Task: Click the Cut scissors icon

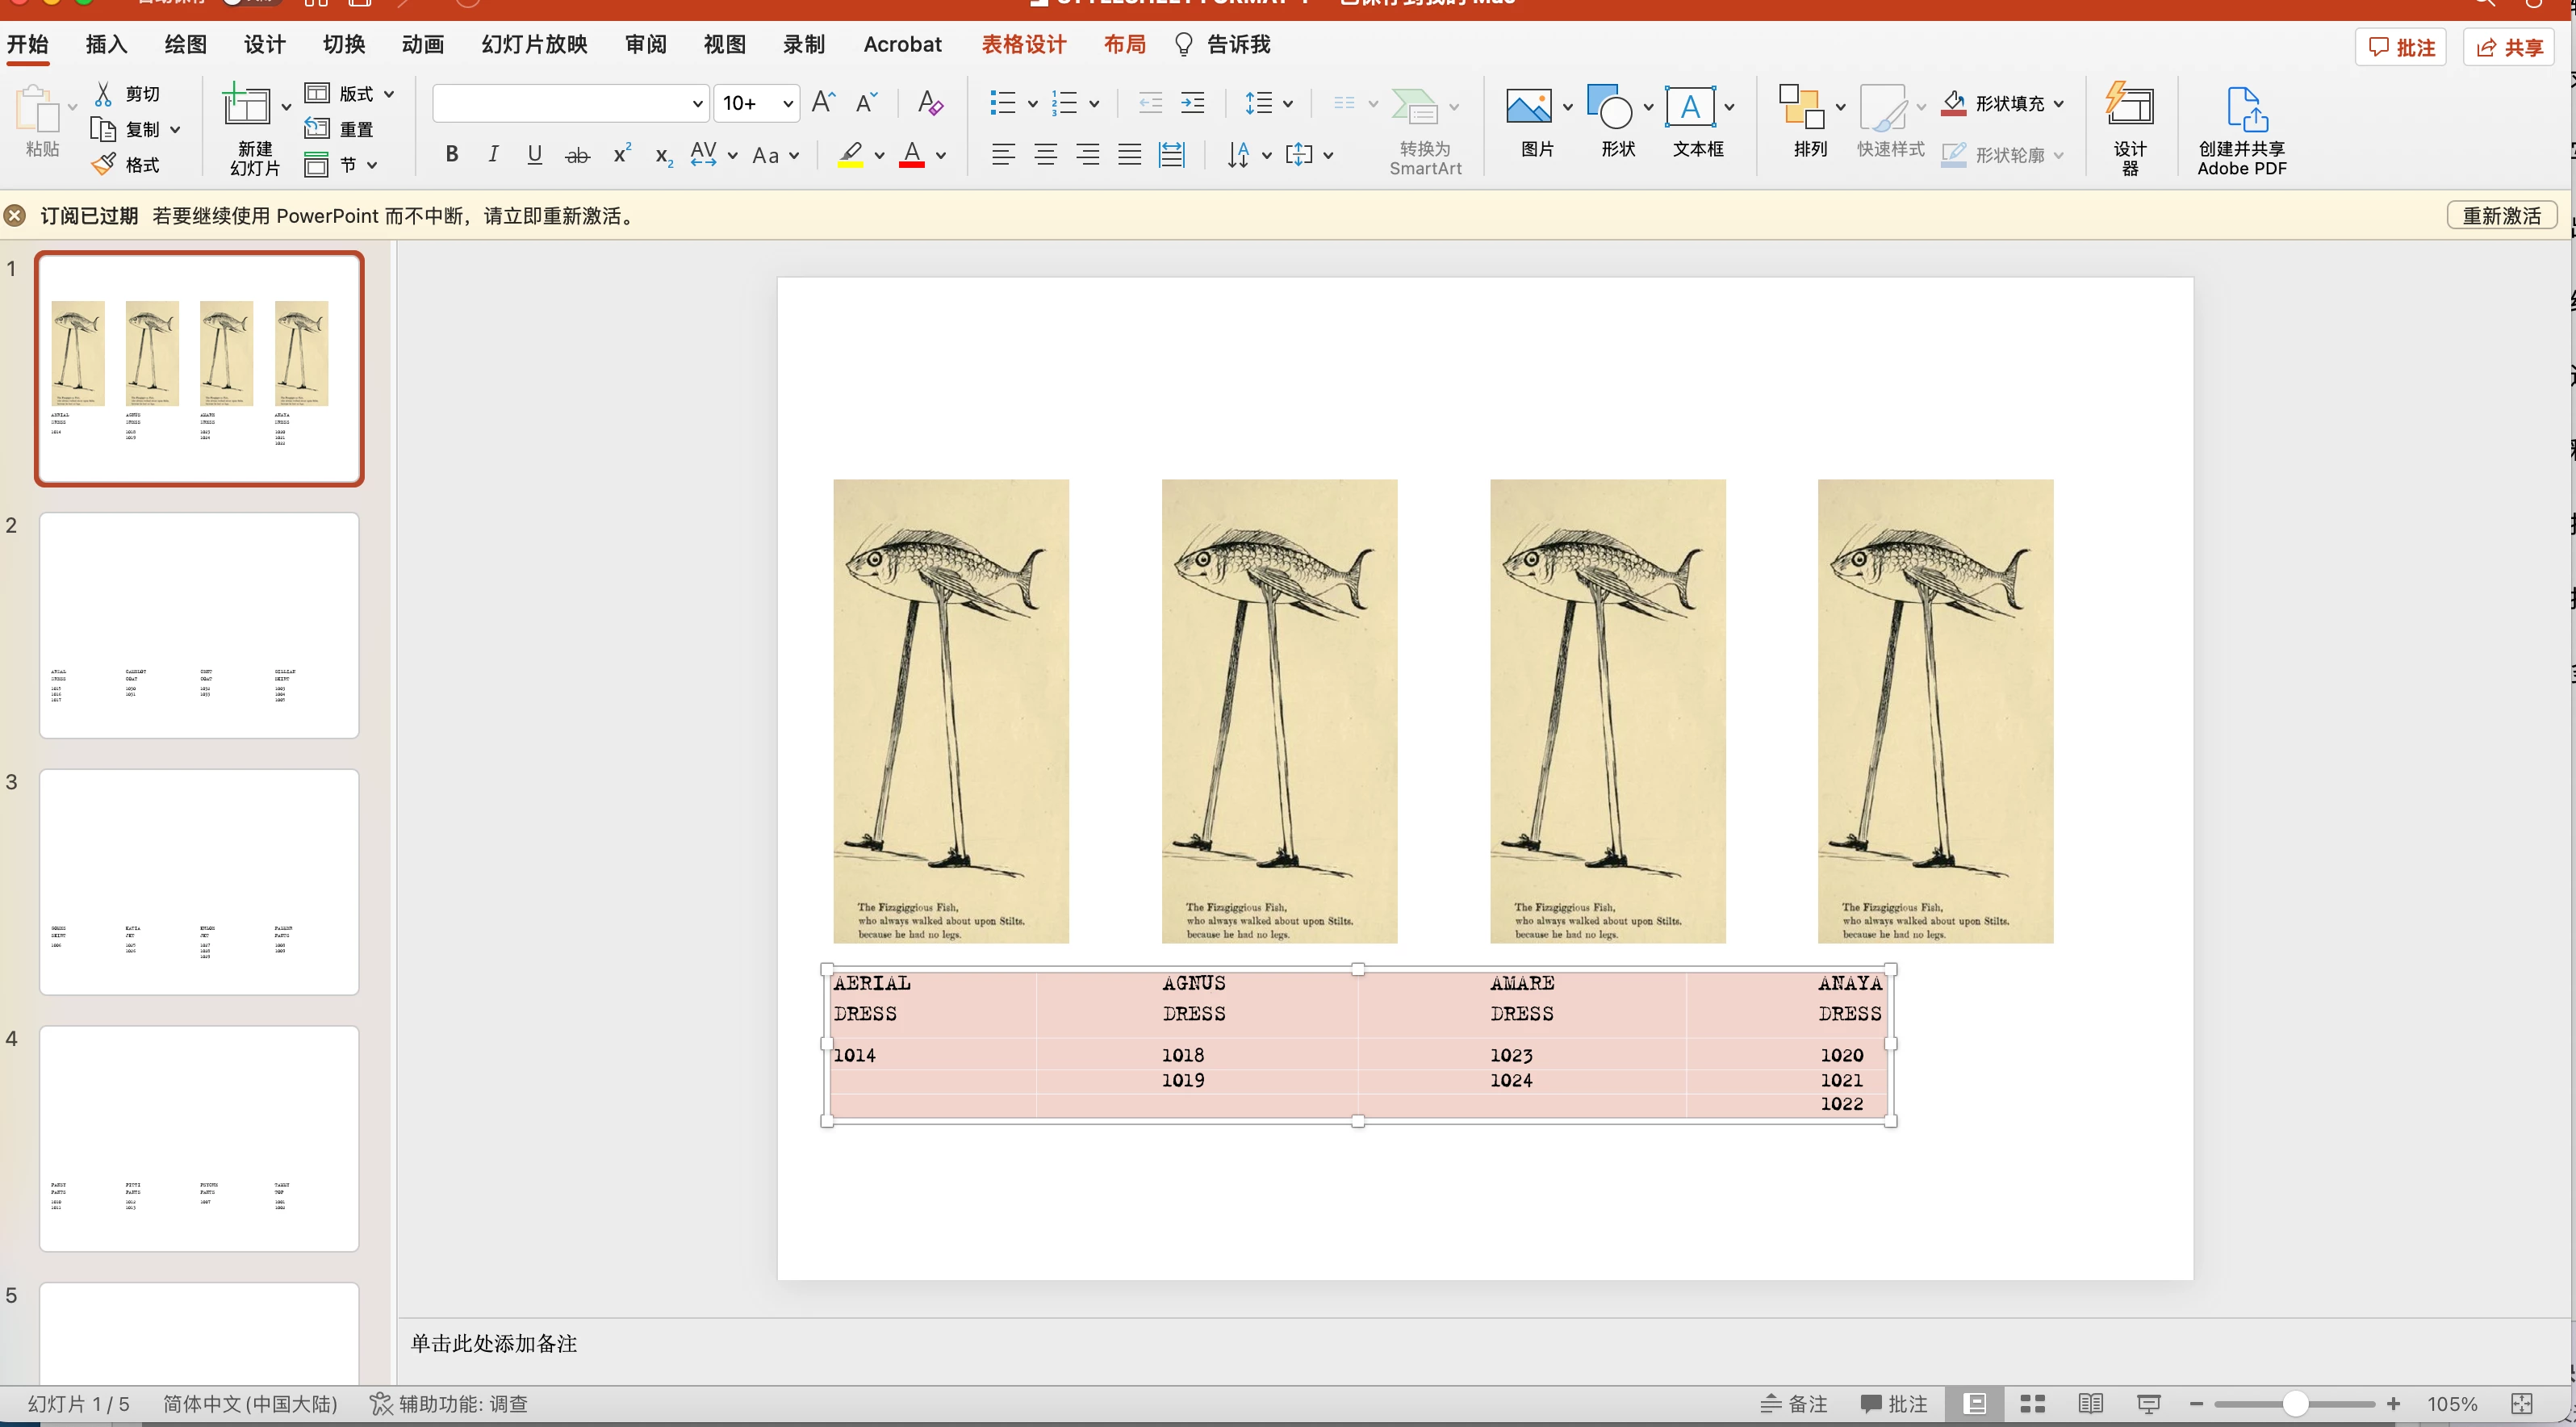Action: pos(103,94)
